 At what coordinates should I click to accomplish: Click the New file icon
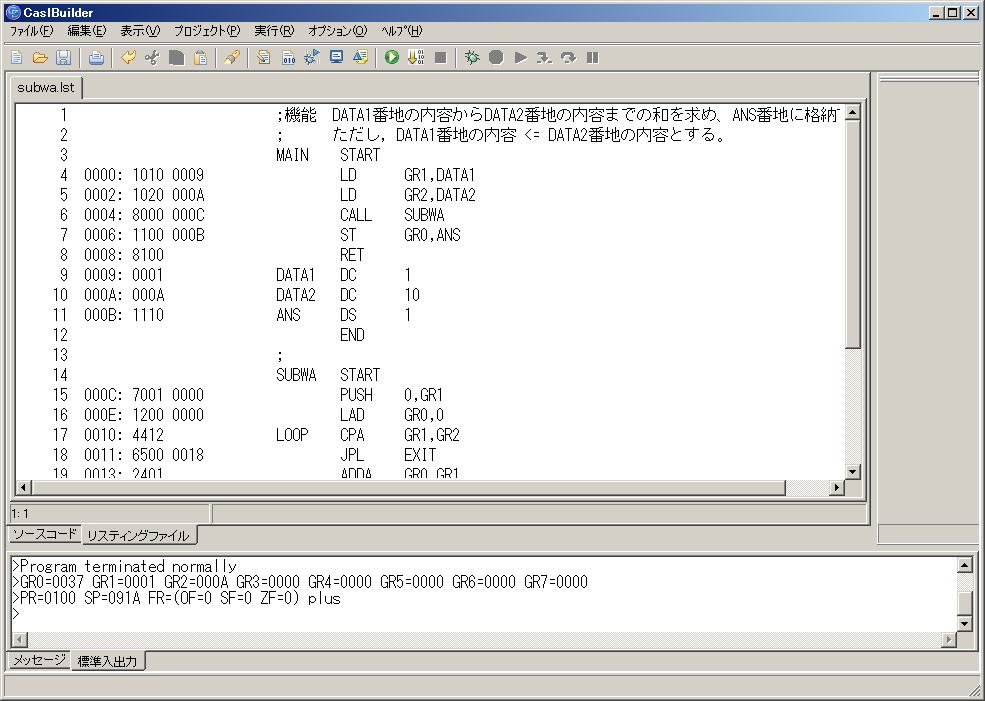[x=17, y=58]
